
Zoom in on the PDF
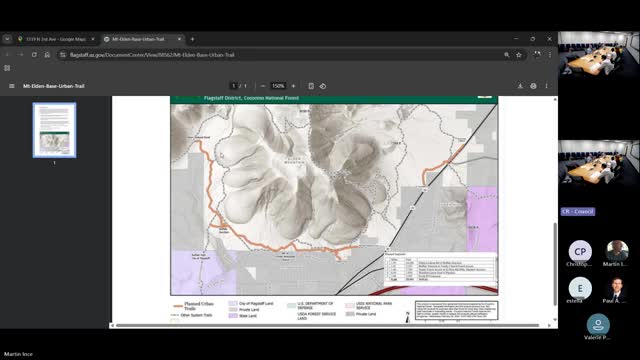pos(293,86)
